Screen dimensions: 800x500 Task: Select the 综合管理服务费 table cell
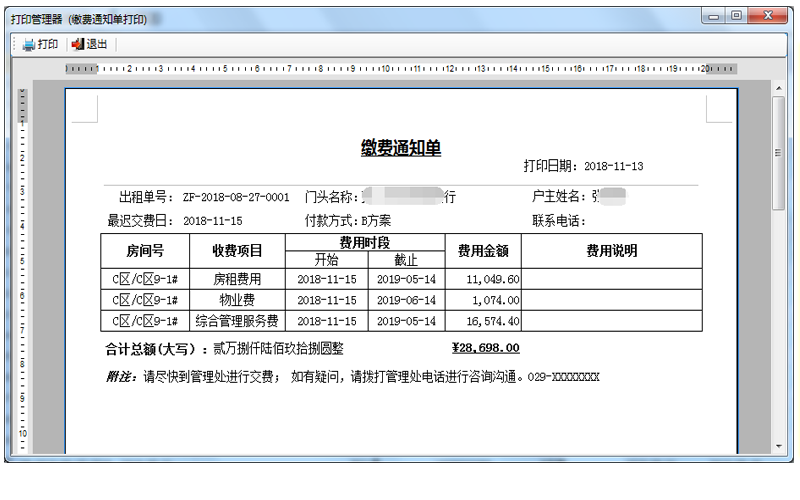coord(237,321)
